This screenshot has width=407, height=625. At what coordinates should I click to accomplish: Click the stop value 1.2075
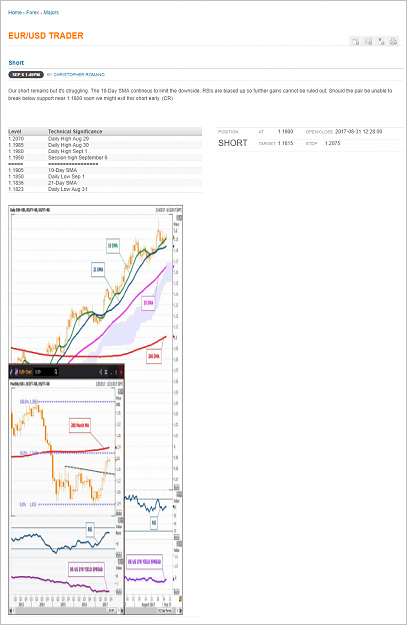(332, 143)
